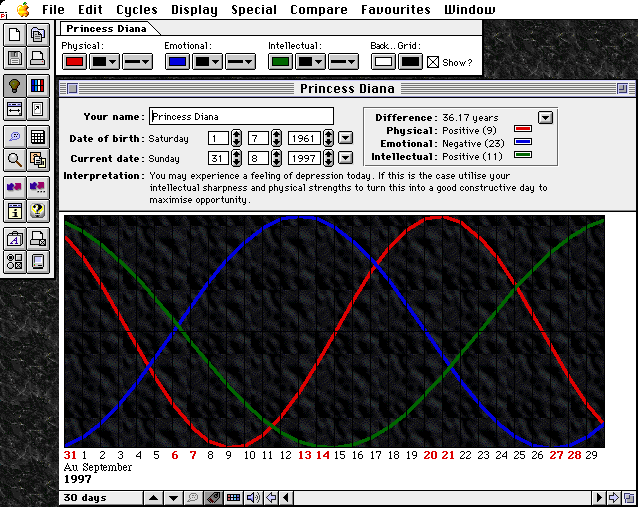
Task: Click the calendar grid icon in the palette
Action: pyautogui.click(x=38, y=137)
